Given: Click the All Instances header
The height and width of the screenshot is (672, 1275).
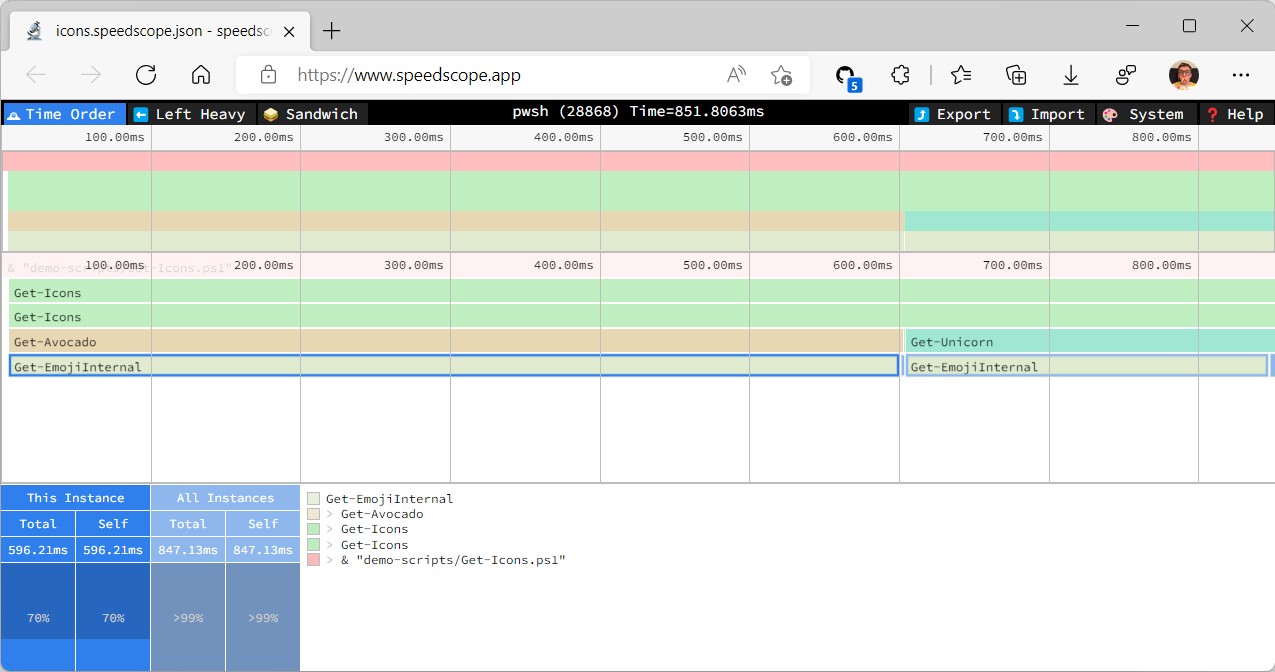Looking at the screenshot, I should 226,498.
